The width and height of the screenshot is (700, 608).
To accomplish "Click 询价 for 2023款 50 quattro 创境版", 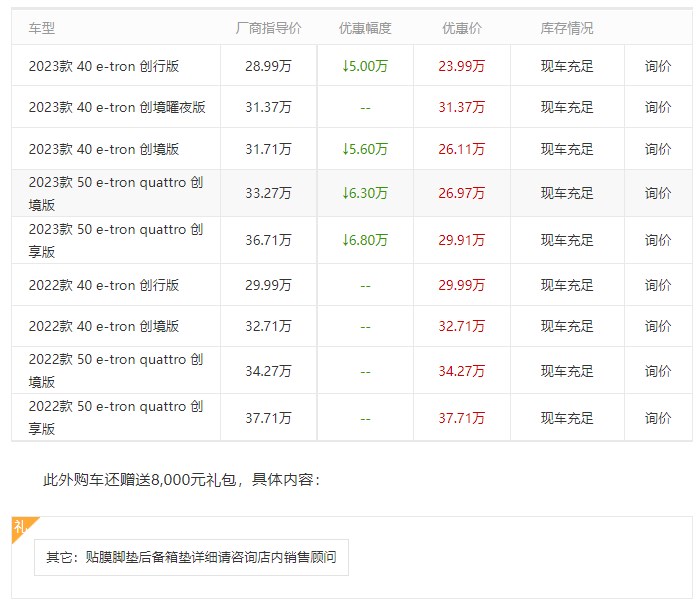I will (658, 193).
